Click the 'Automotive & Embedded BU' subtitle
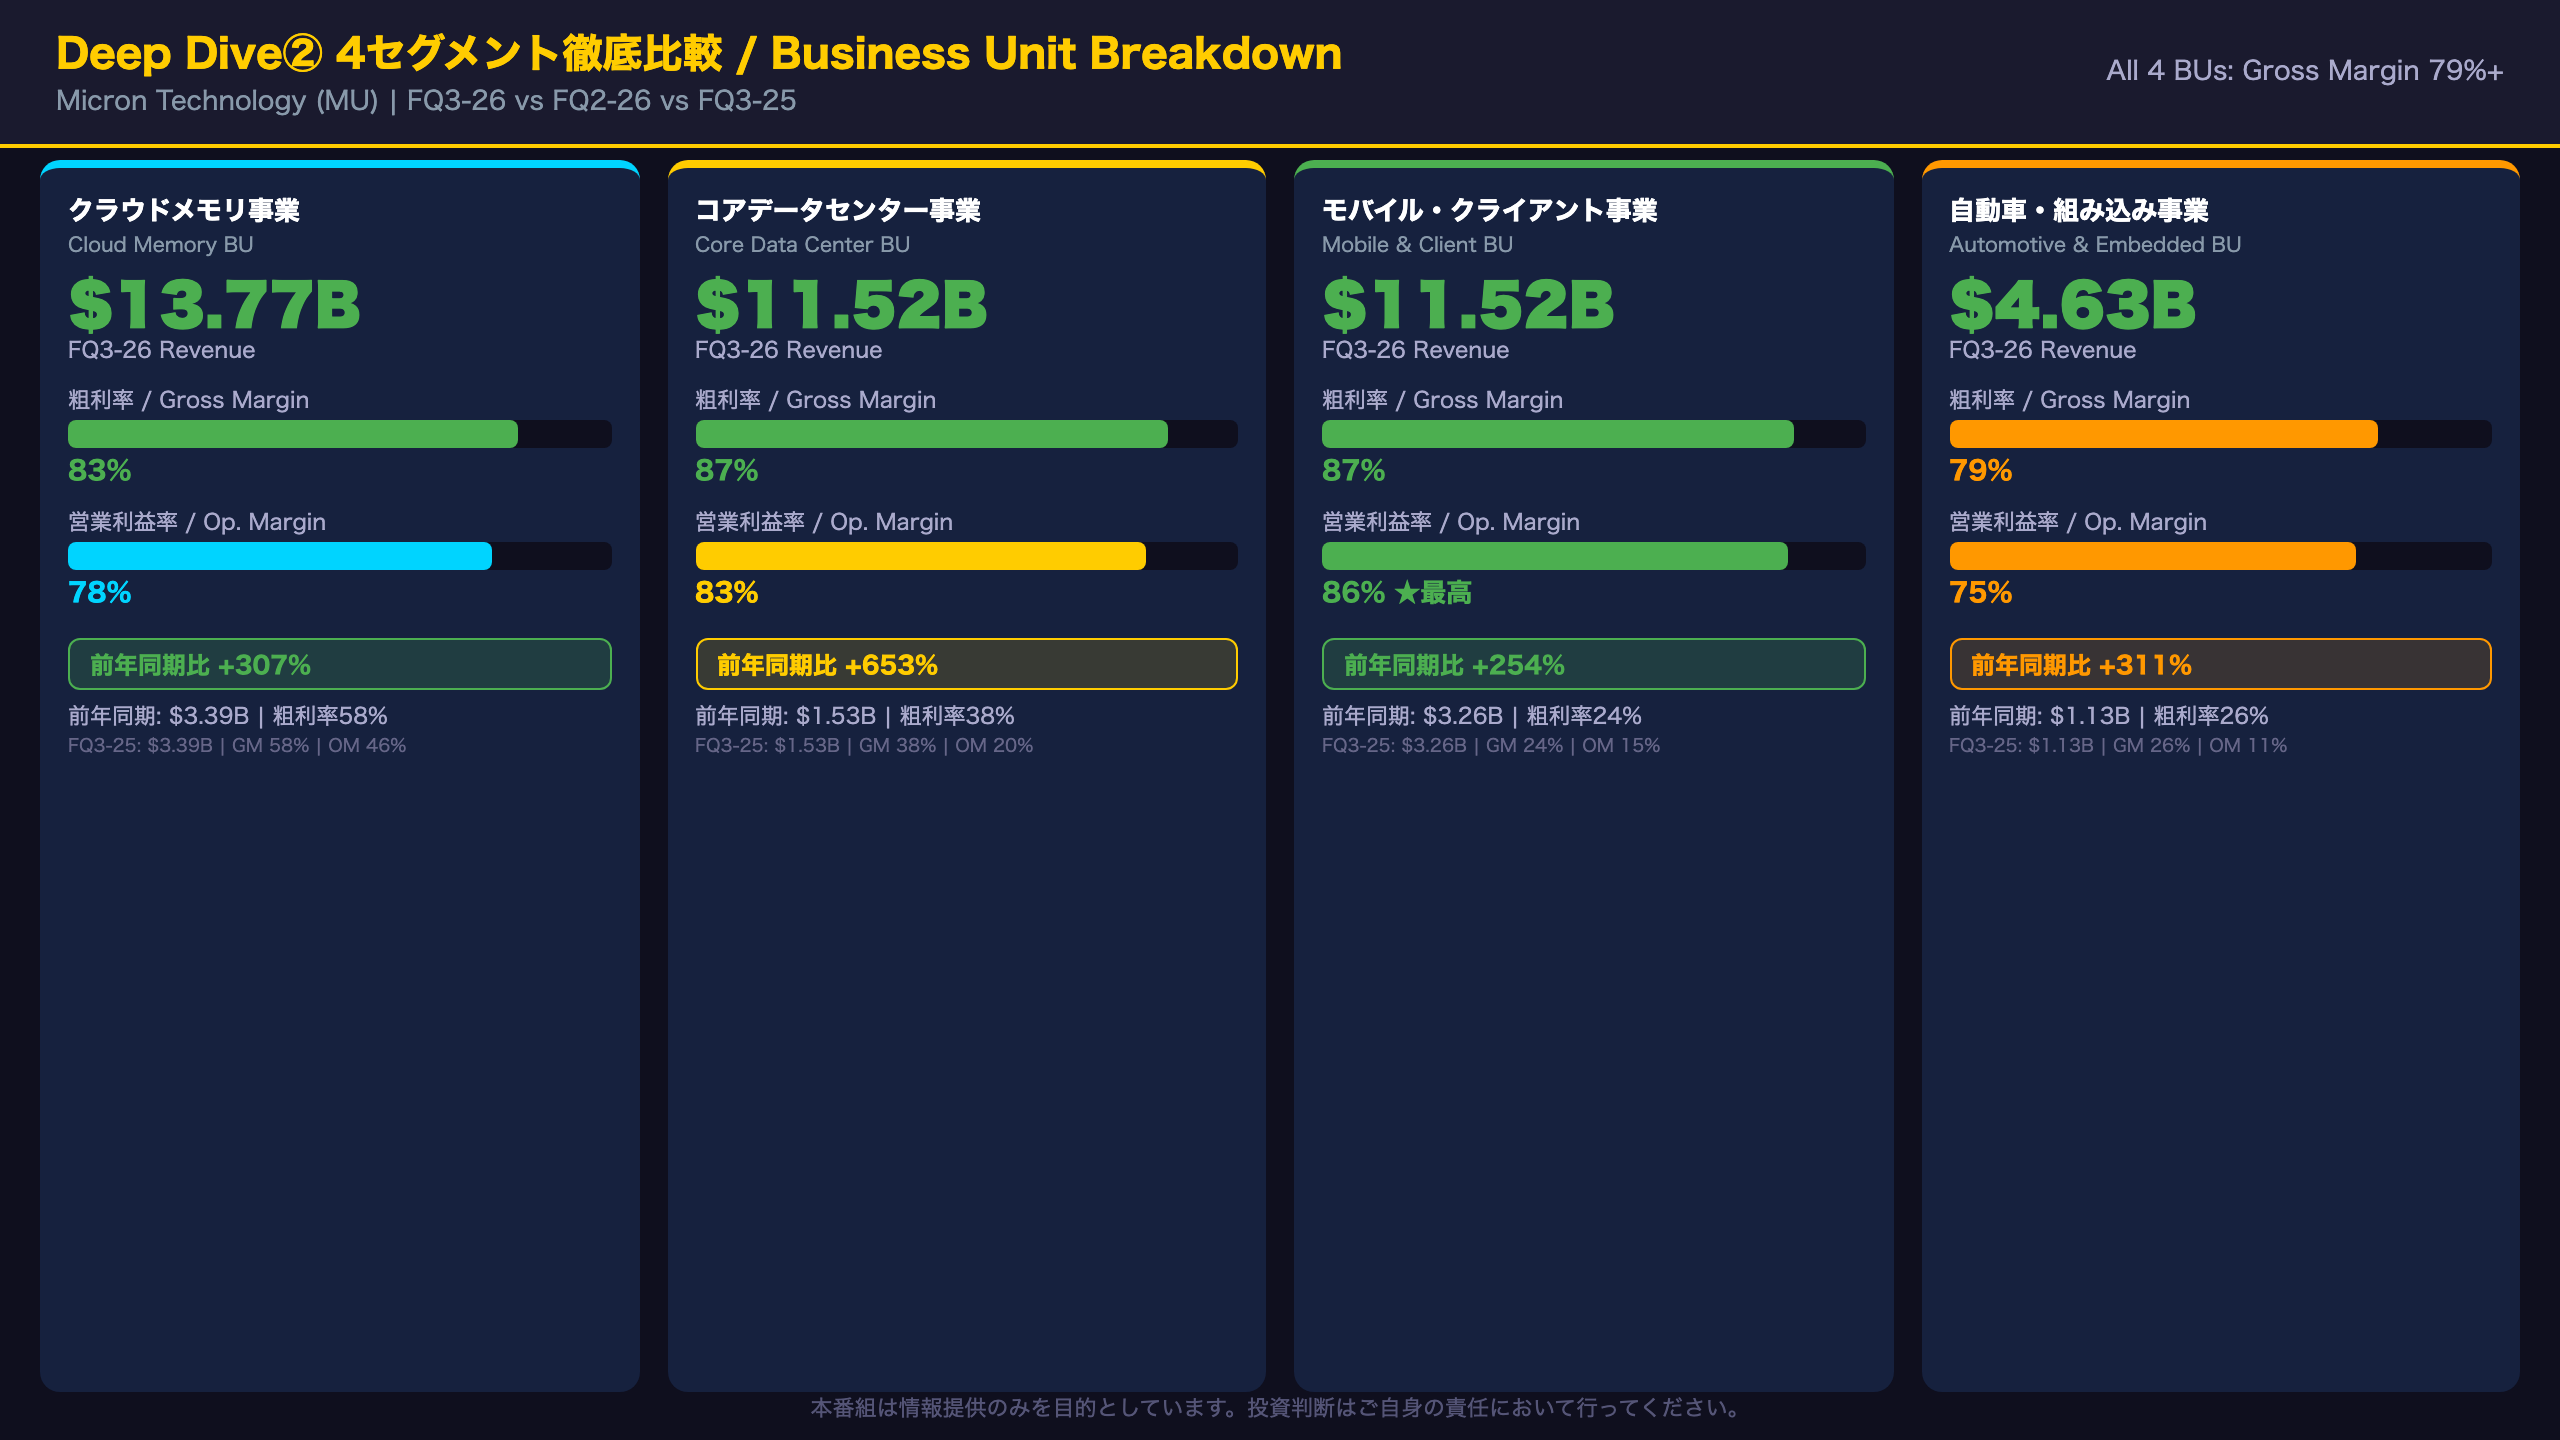Image resolution: width=2560 pixels, height=1440 pixels. 2095,244
